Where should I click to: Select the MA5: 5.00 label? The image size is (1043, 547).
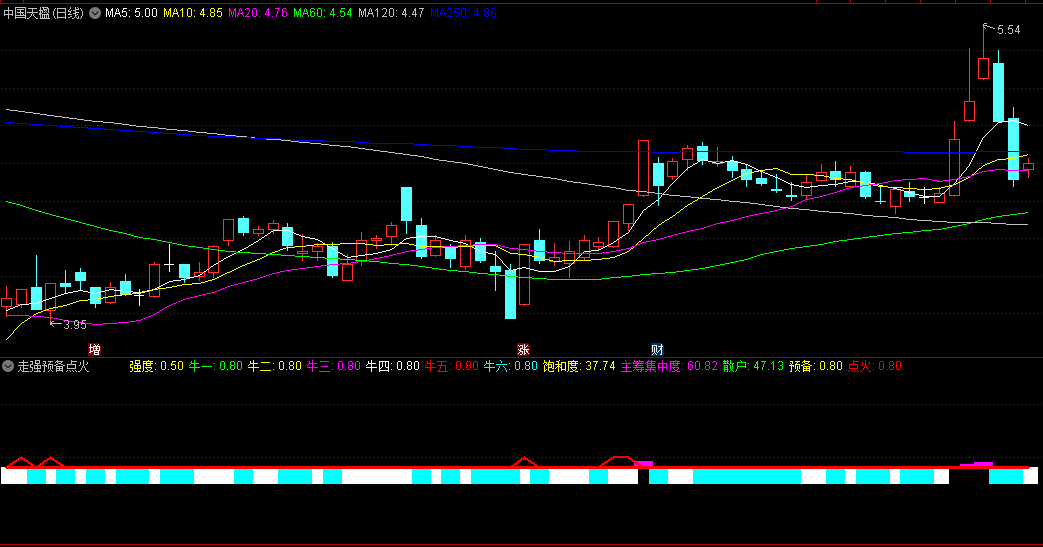(x=131, y=13)
